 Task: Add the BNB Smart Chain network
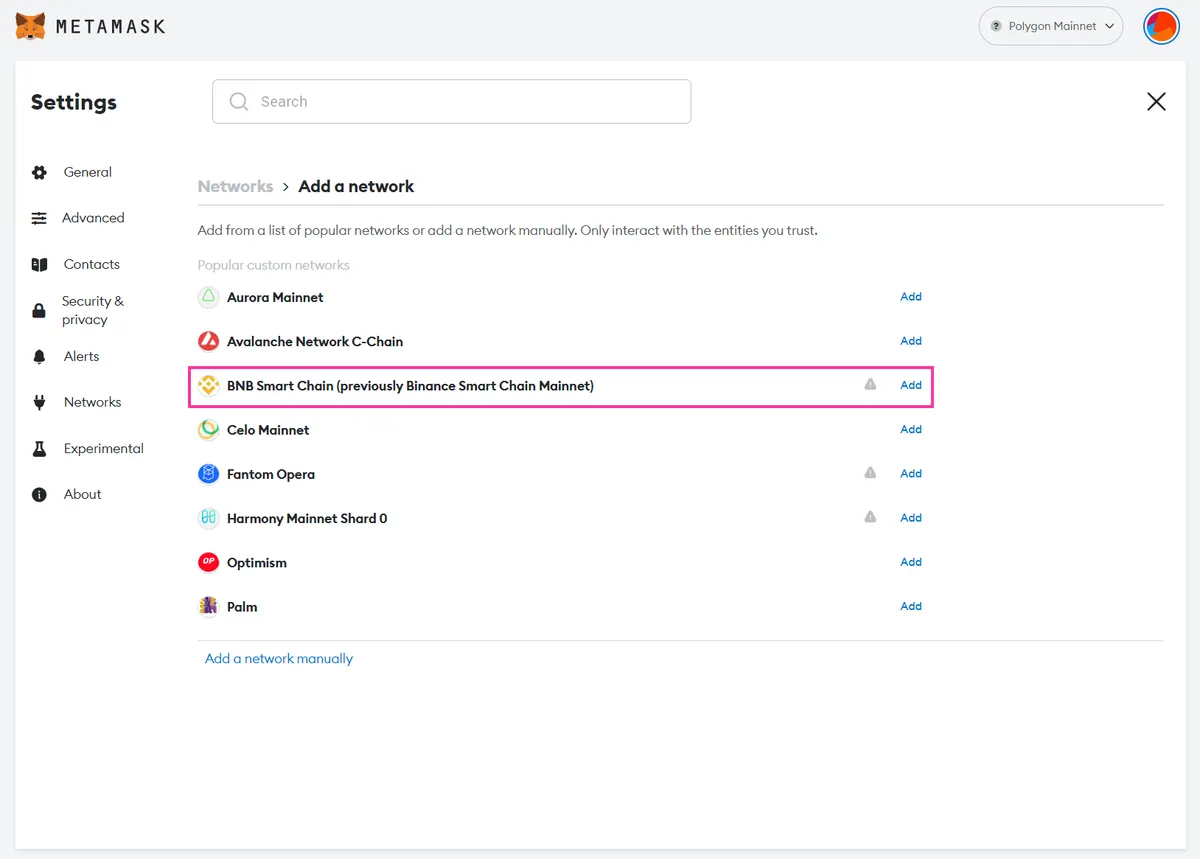(x=911, y=385)
